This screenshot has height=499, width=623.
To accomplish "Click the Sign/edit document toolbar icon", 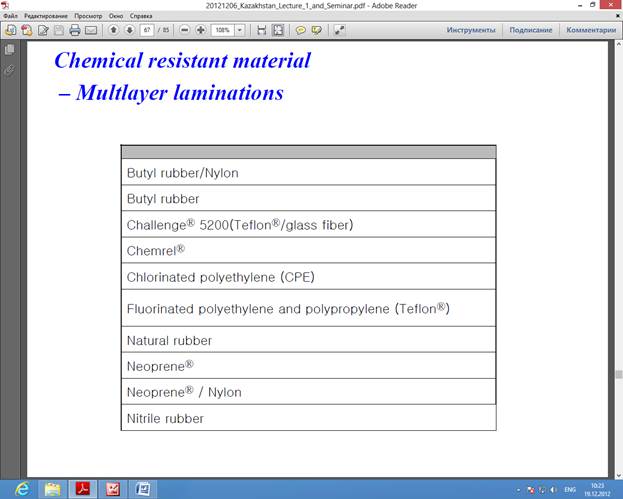I will pos(43,30).
